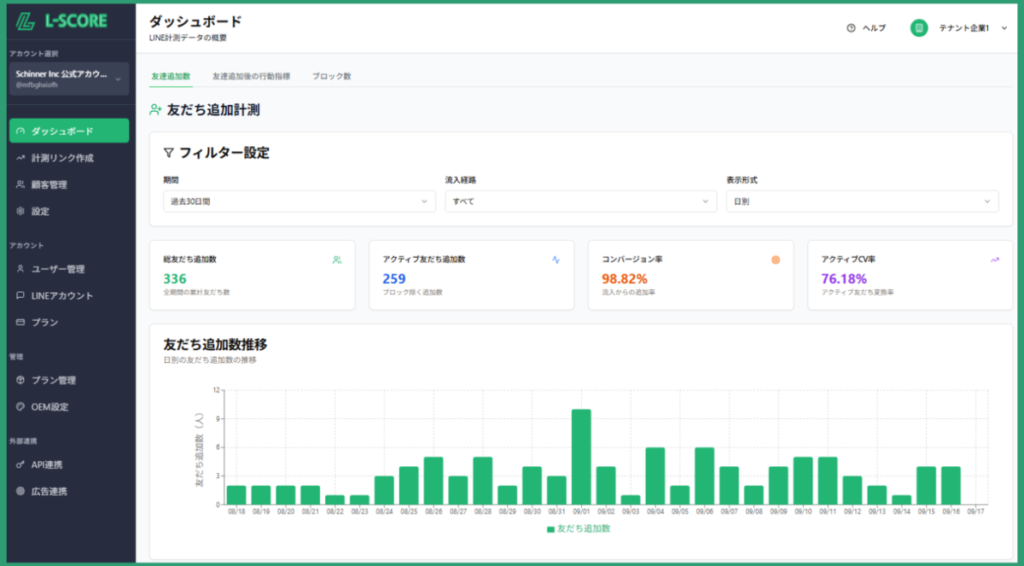Expand the 流入経路 dropdown

click(580, 201)
